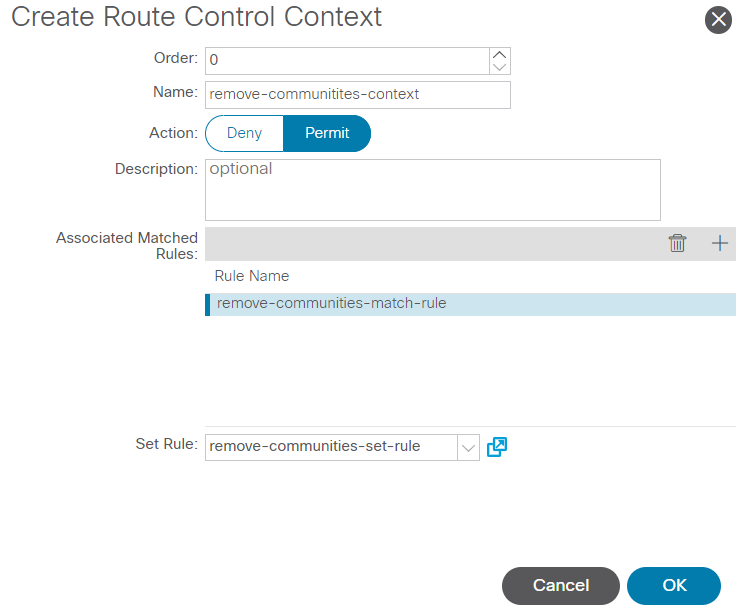Increase the Order value with up arrow
This screenshot has height=614, width=742.
pos(500,54)
